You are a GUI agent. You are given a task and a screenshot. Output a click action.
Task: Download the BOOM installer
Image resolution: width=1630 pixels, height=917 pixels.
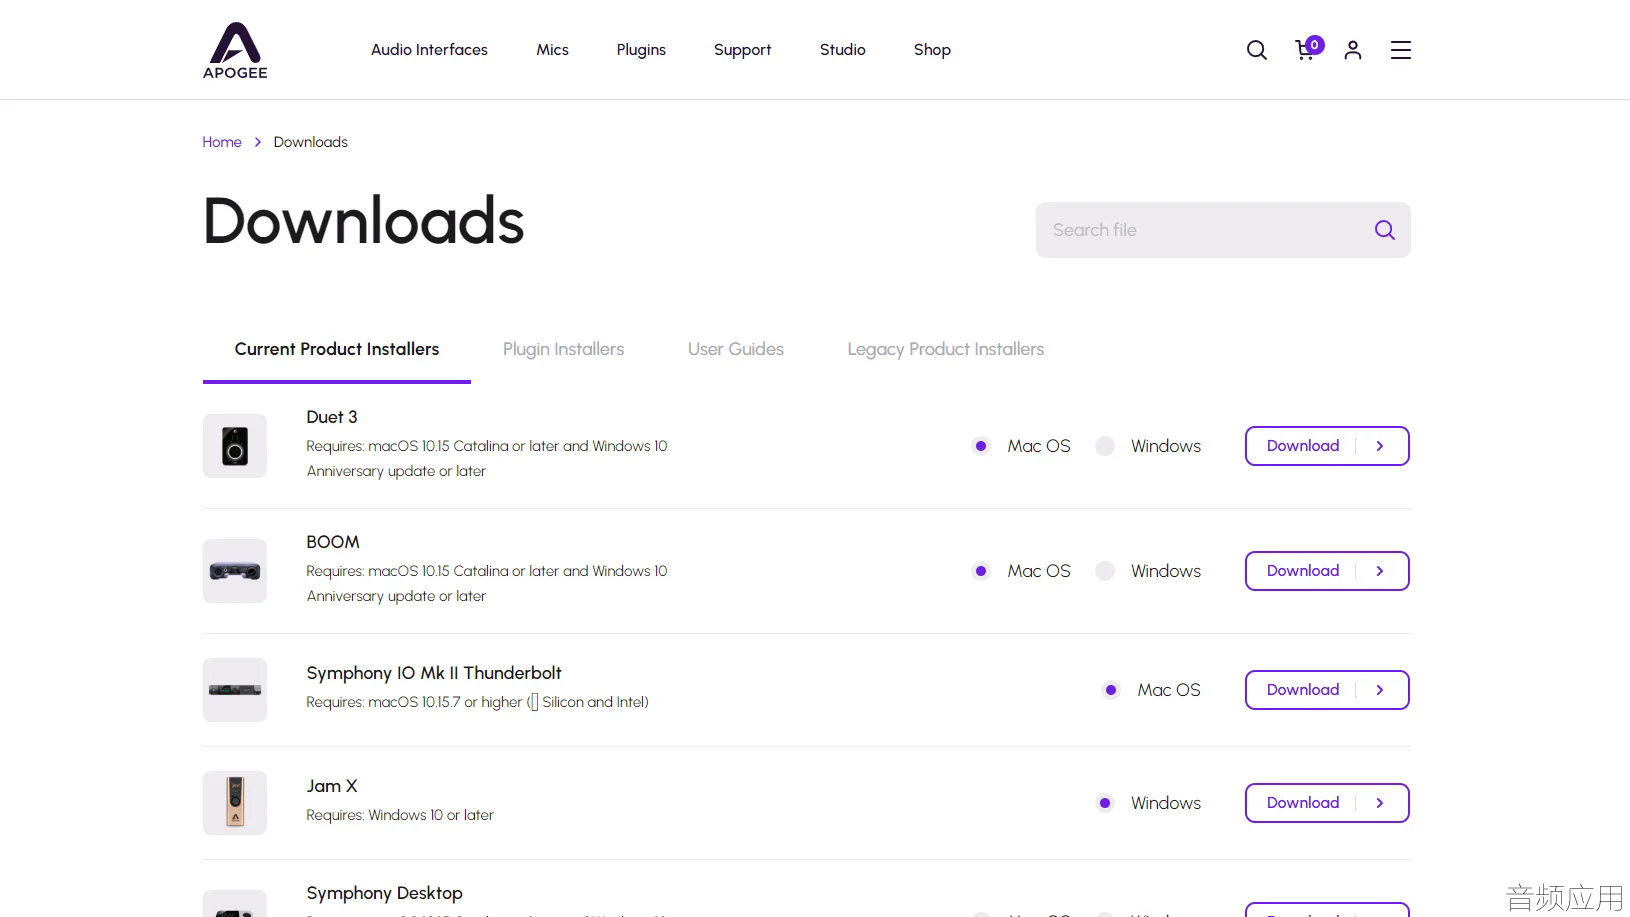pyautogui.click(x=1327, y=571)
